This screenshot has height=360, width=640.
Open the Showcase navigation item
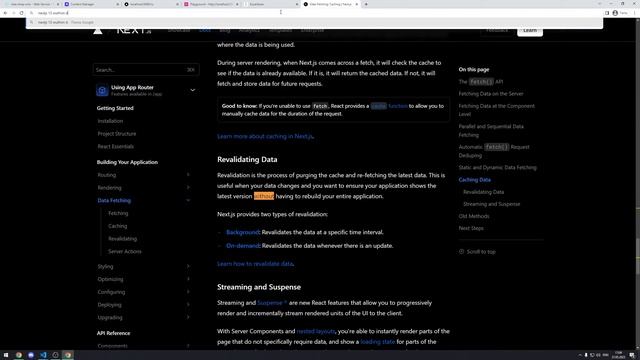179,30
